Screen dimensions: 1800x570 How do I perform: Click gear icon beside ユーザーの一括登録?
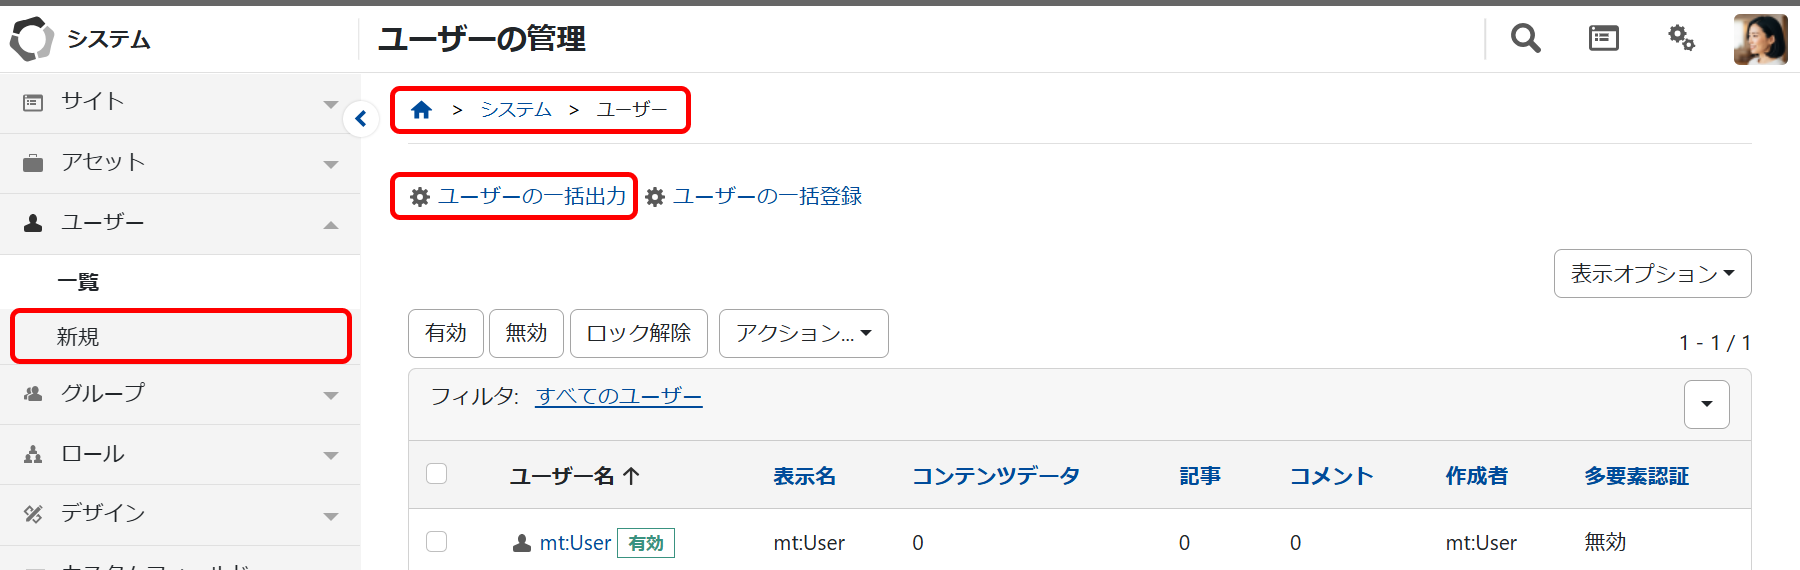[655, 197]
